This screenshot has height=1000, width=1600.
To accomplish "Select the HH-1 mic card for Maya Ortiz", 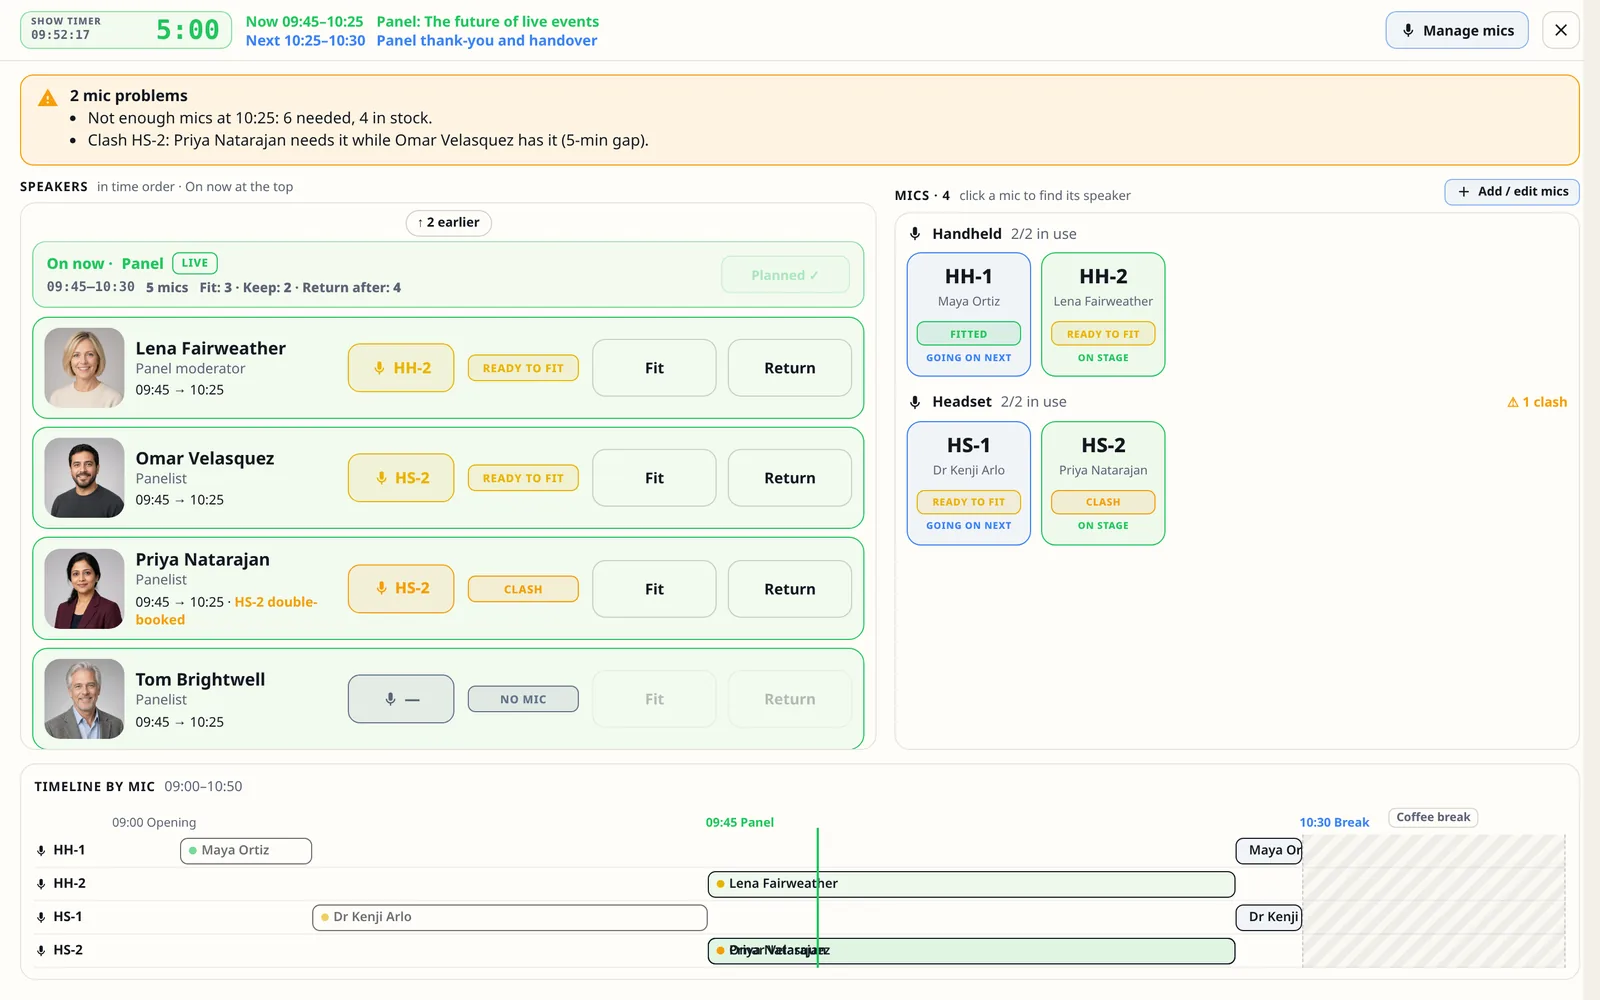I will pyautogui.click(x=968, y=314).
